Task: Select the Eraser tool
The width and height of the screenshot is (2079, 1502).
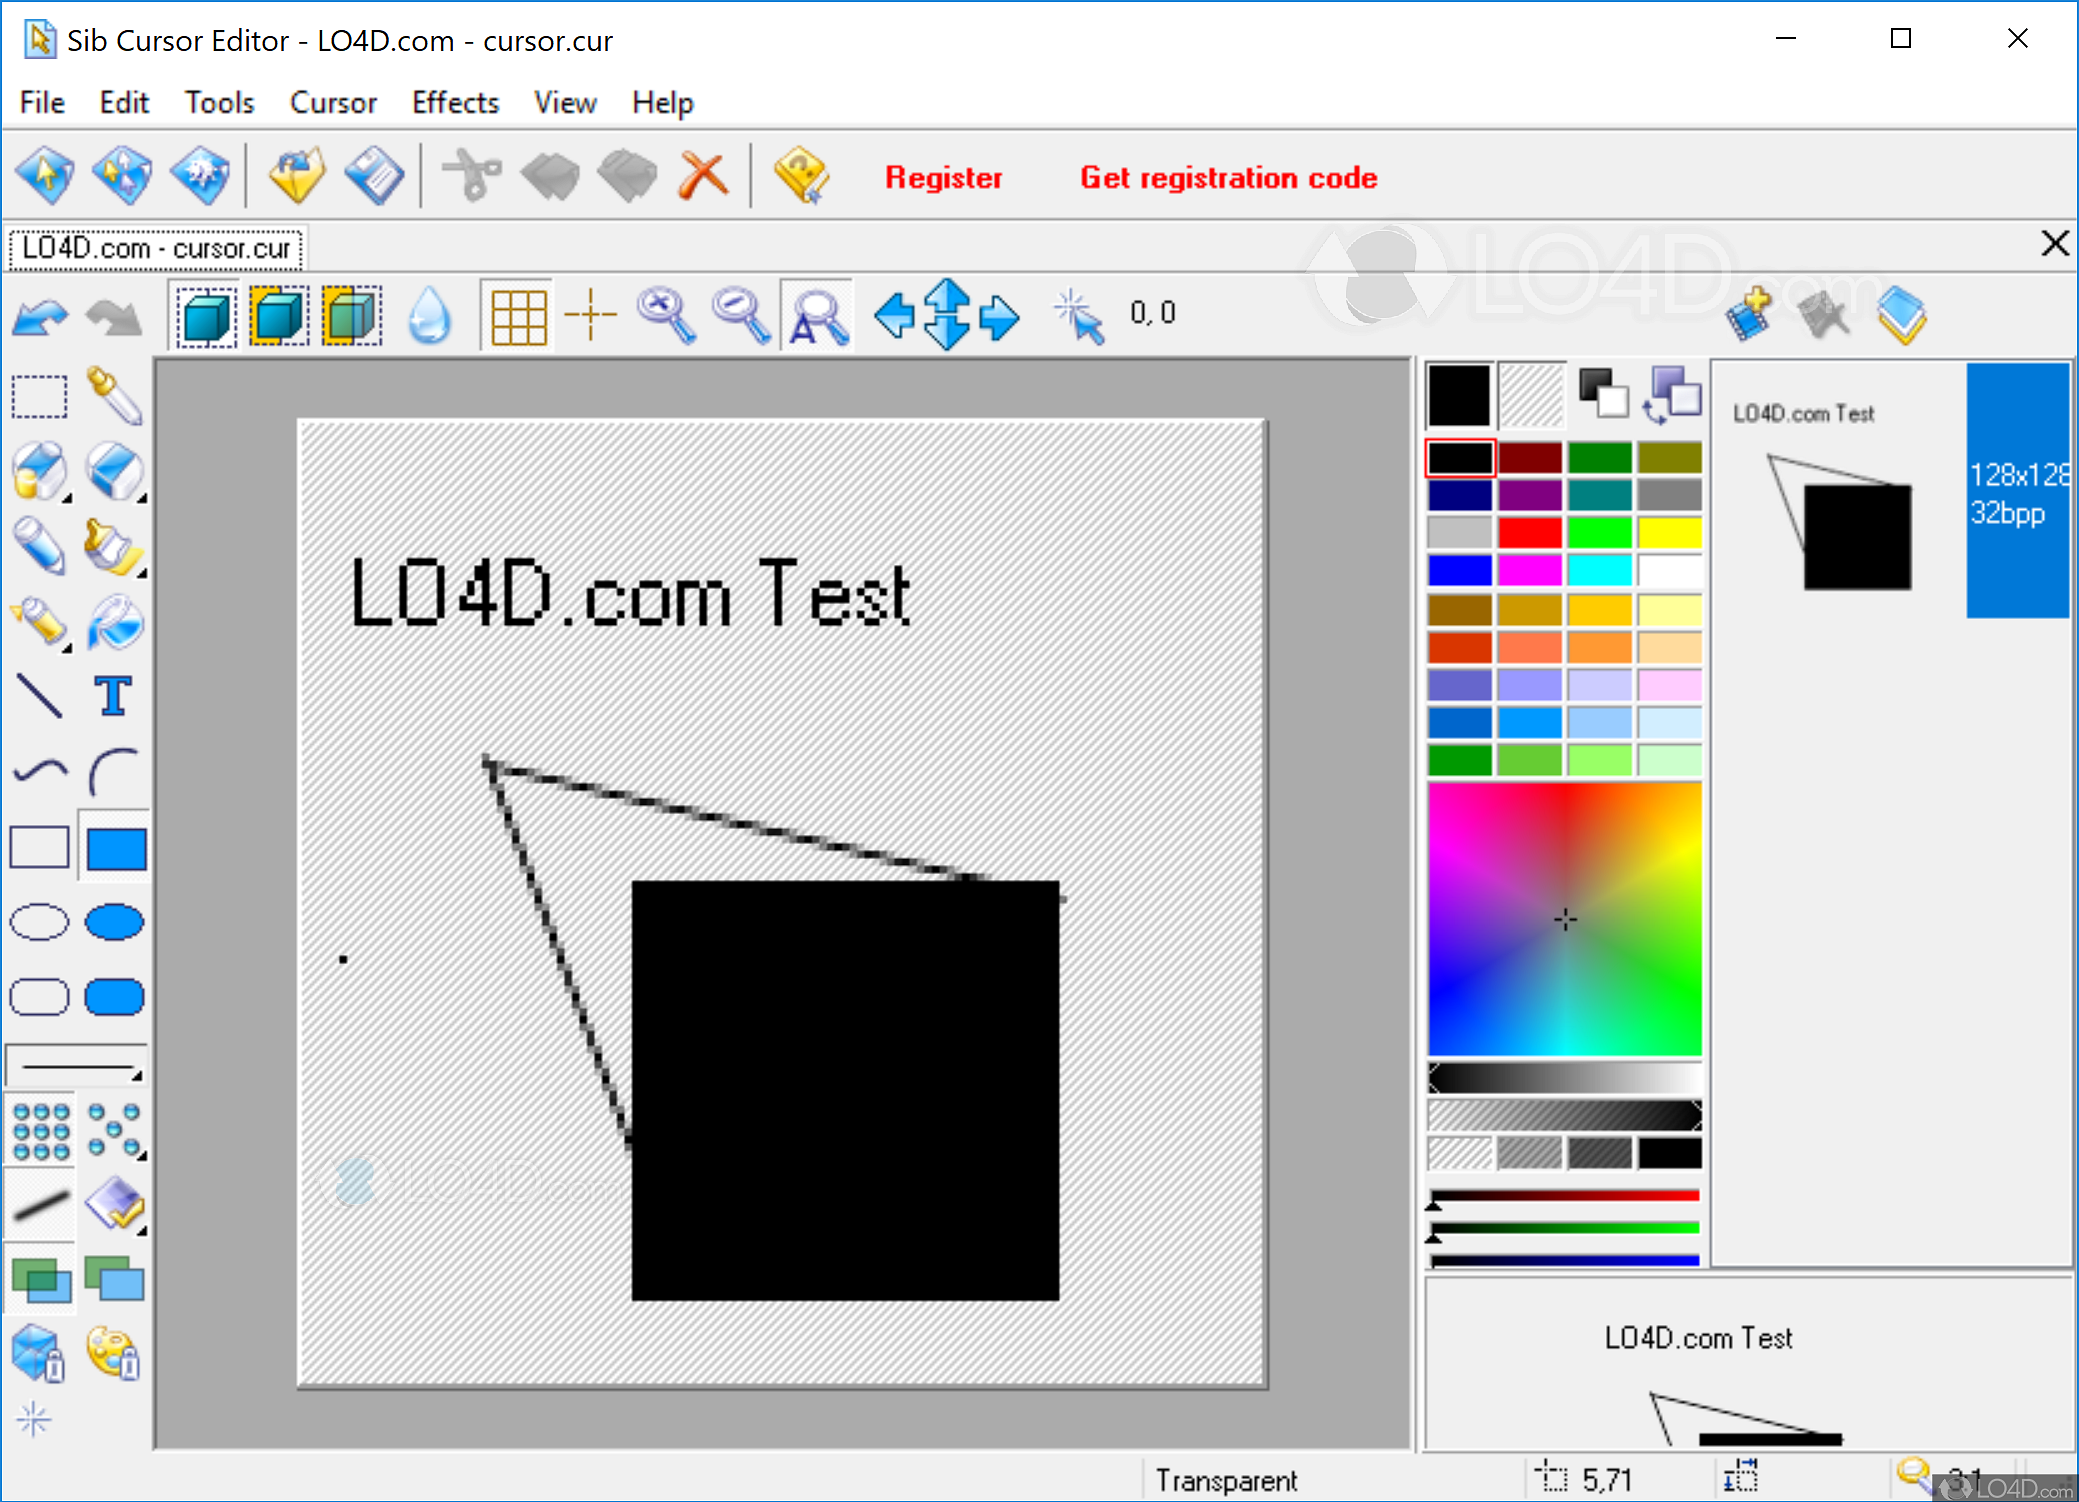Action: point(114,472)
